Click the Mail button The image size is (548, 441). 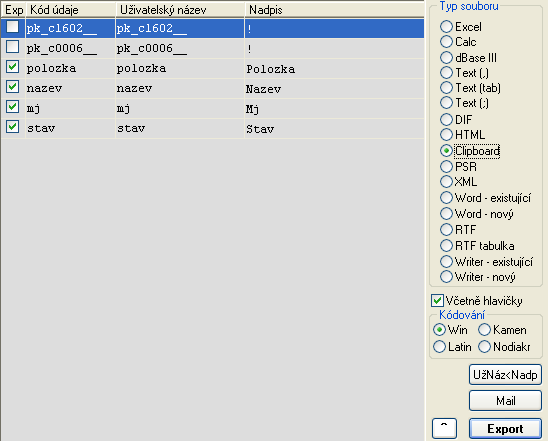(505, 400)
